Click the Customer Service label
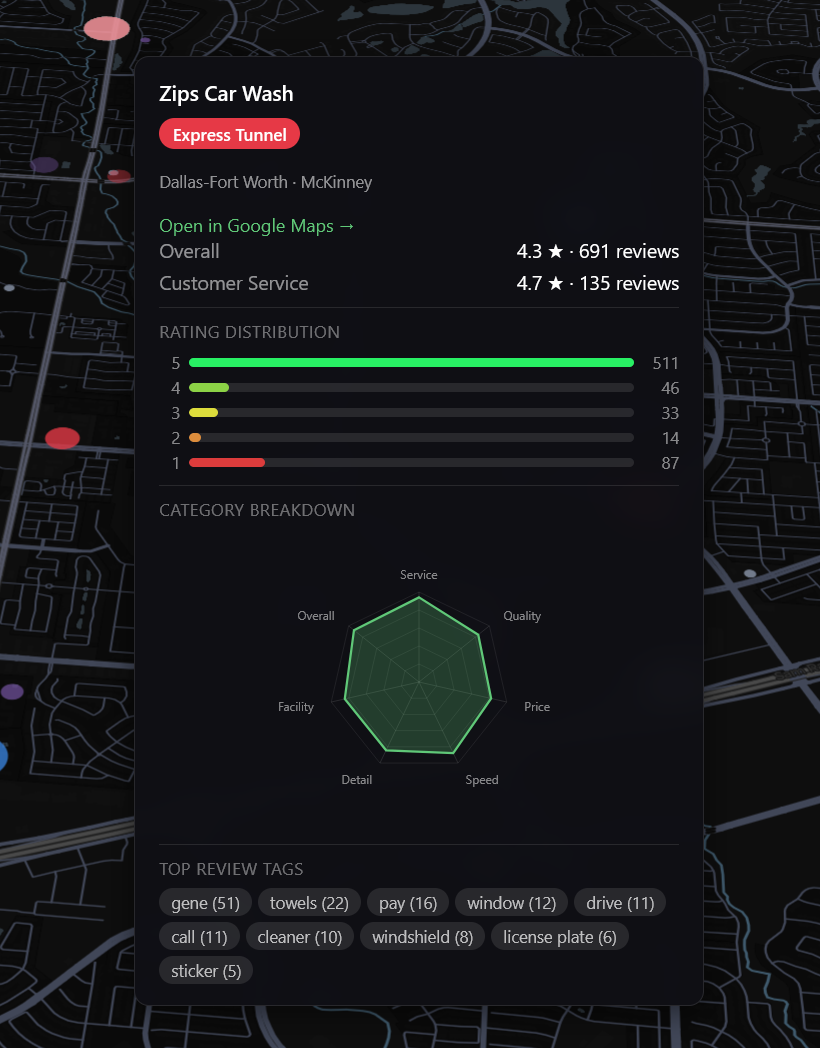This screenshot has height=1048, width=820. point(233,283)
